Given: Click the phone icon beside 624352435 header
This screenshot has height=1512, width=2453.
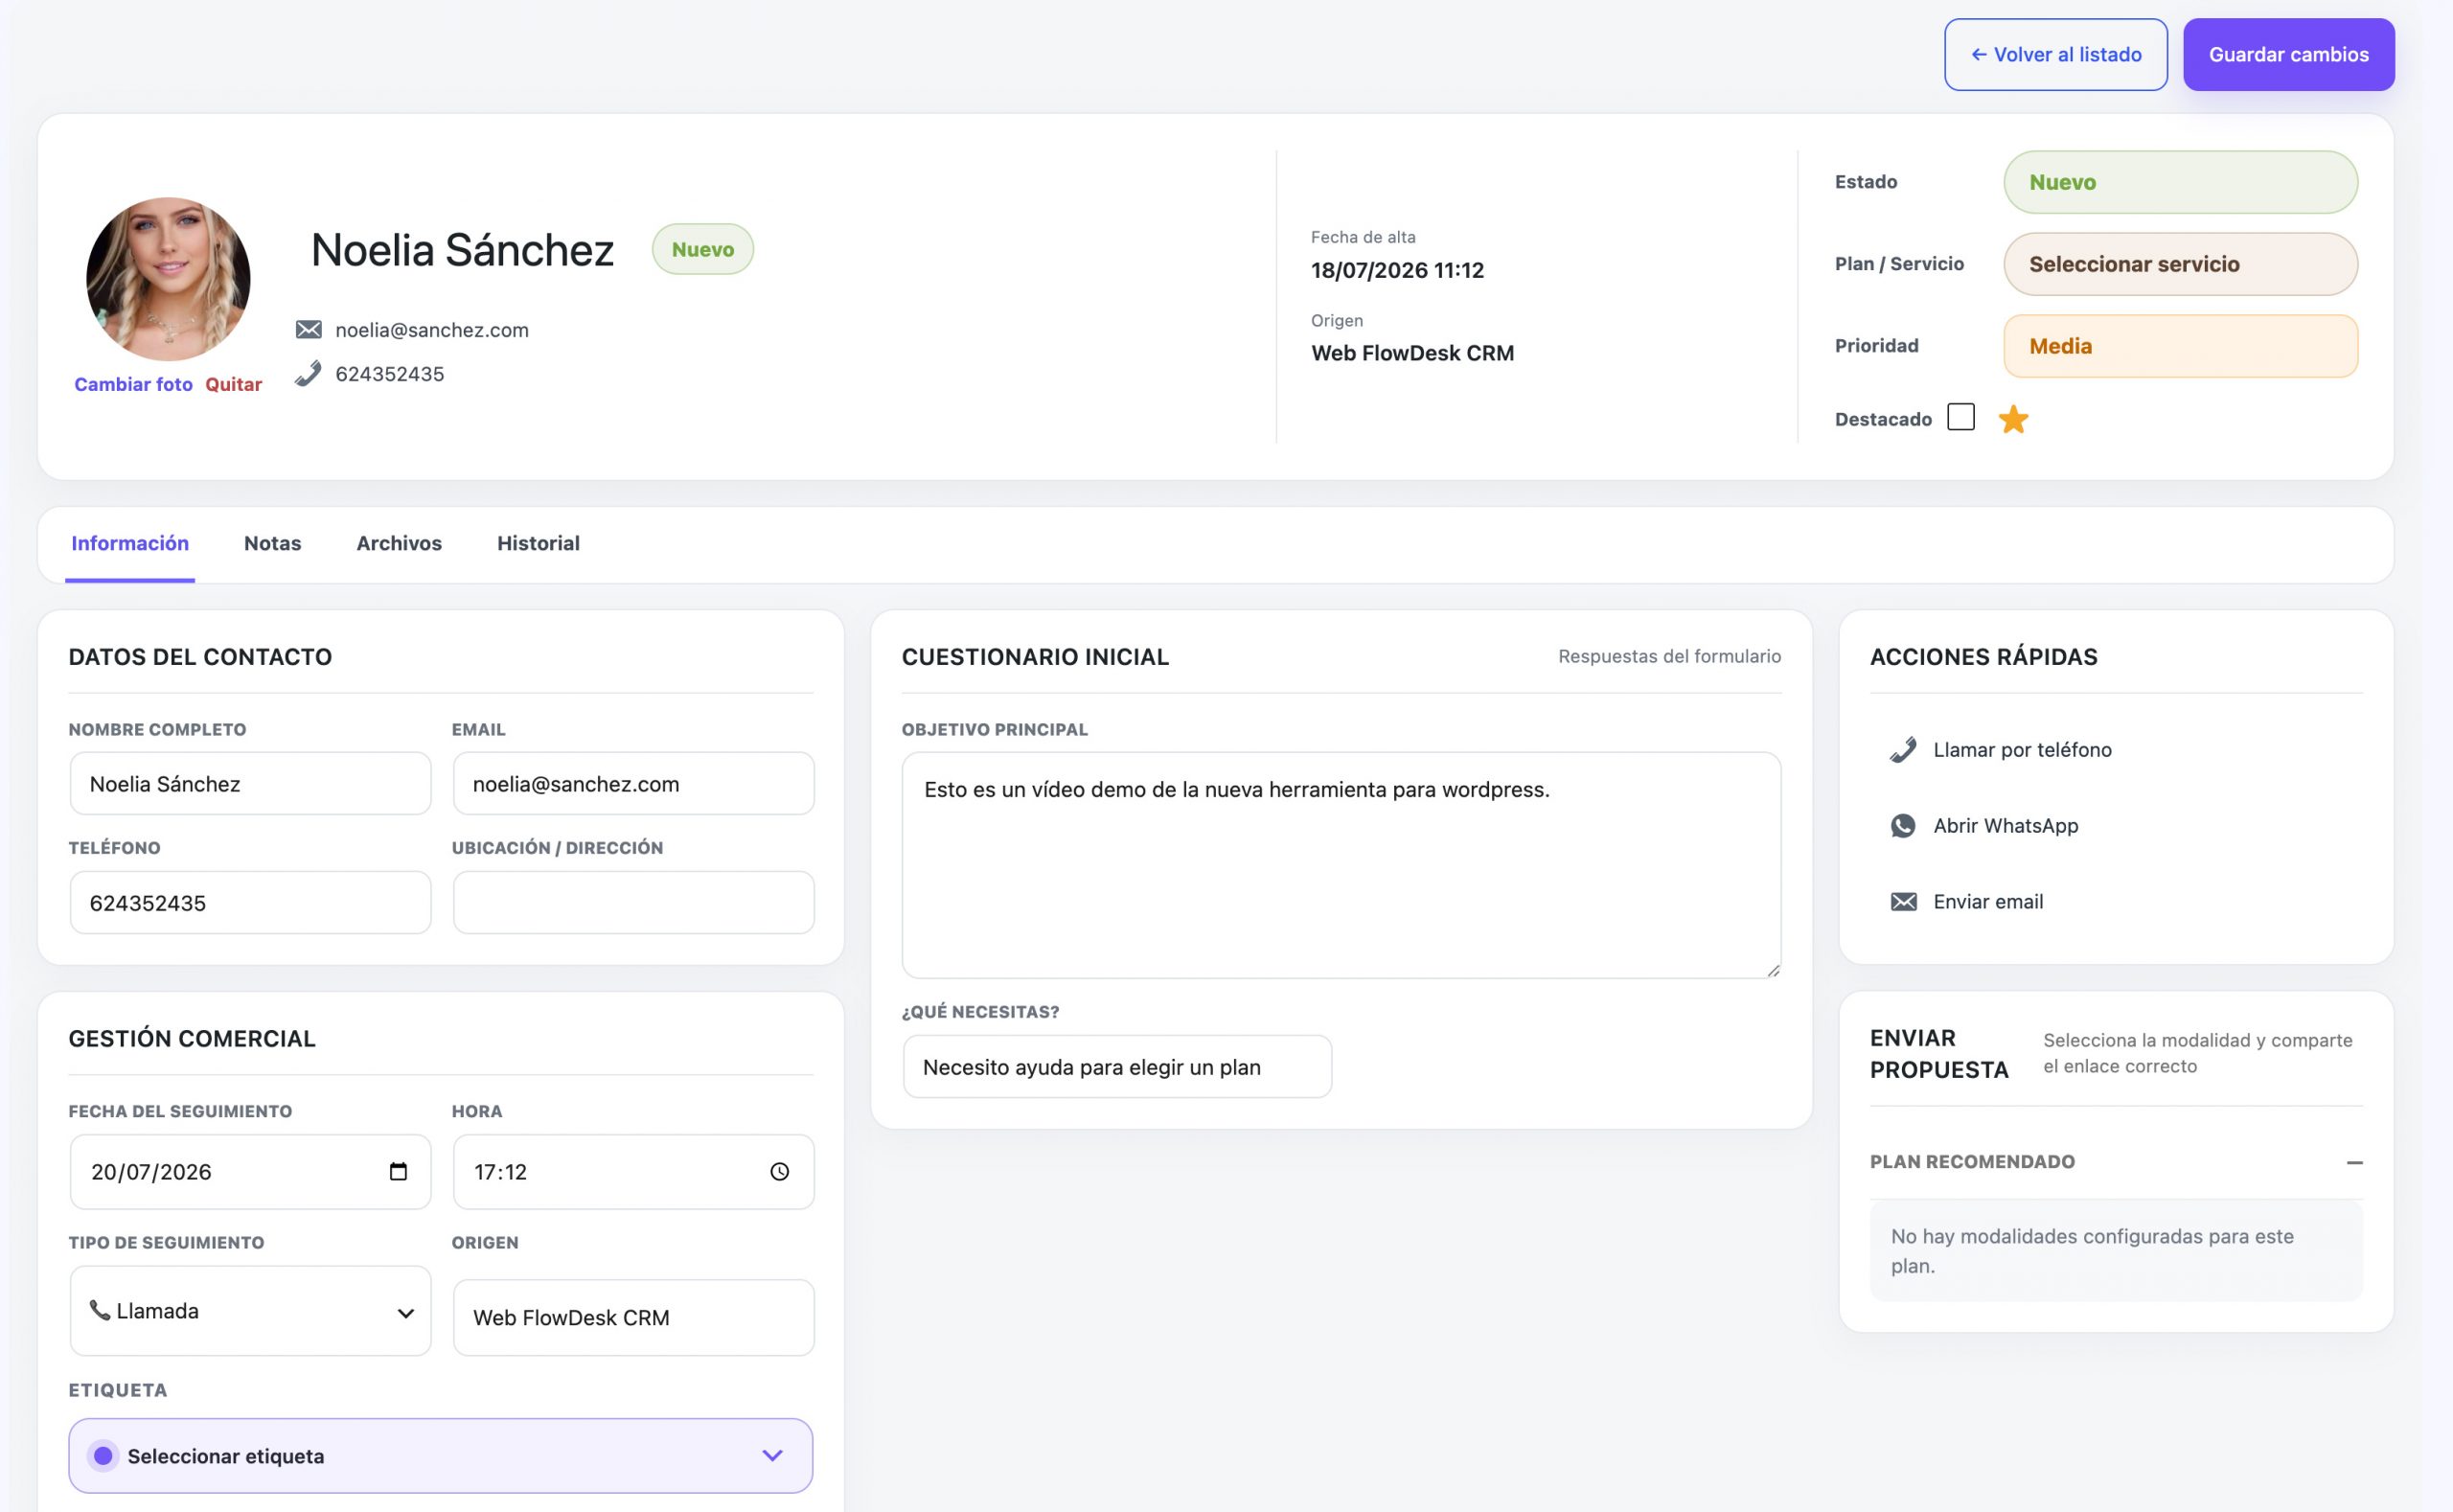Looking at the screenshot, I should pos(308,374).
